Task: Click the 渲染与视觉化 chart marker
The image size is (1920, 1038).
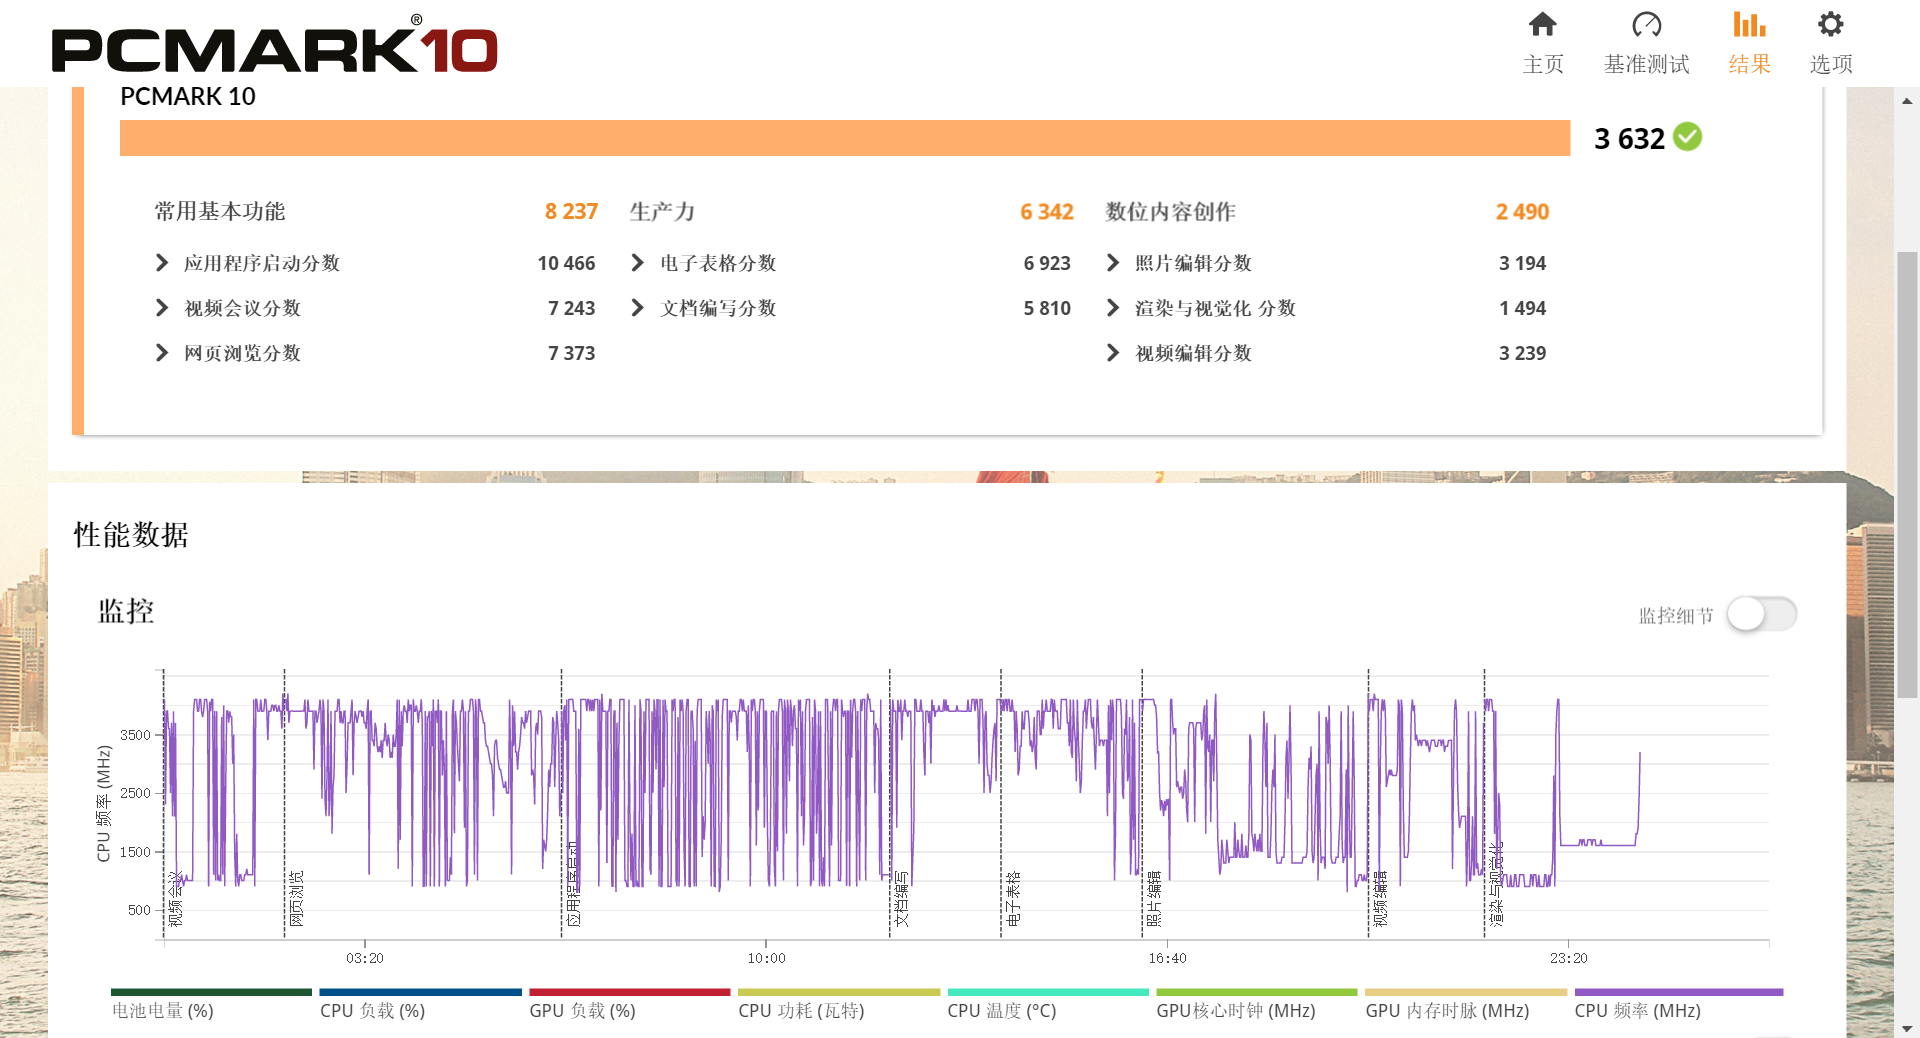Action: (x=1496, y=884)
